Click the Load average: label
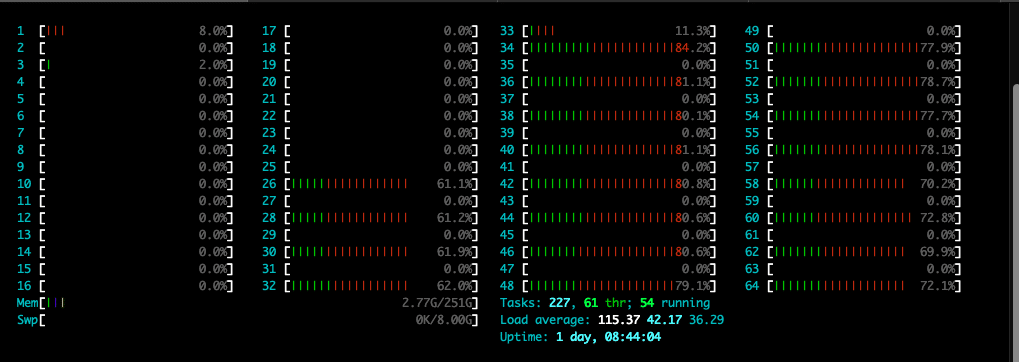 click(x=545, y=320)
